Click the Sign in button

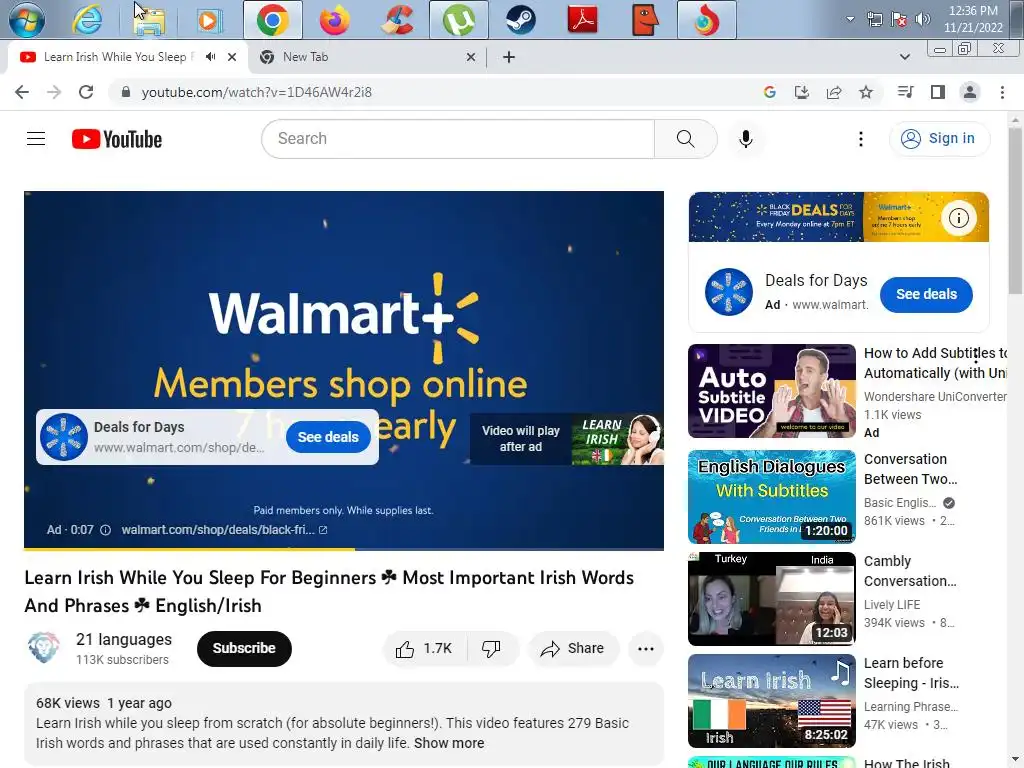tap(939, 138)
